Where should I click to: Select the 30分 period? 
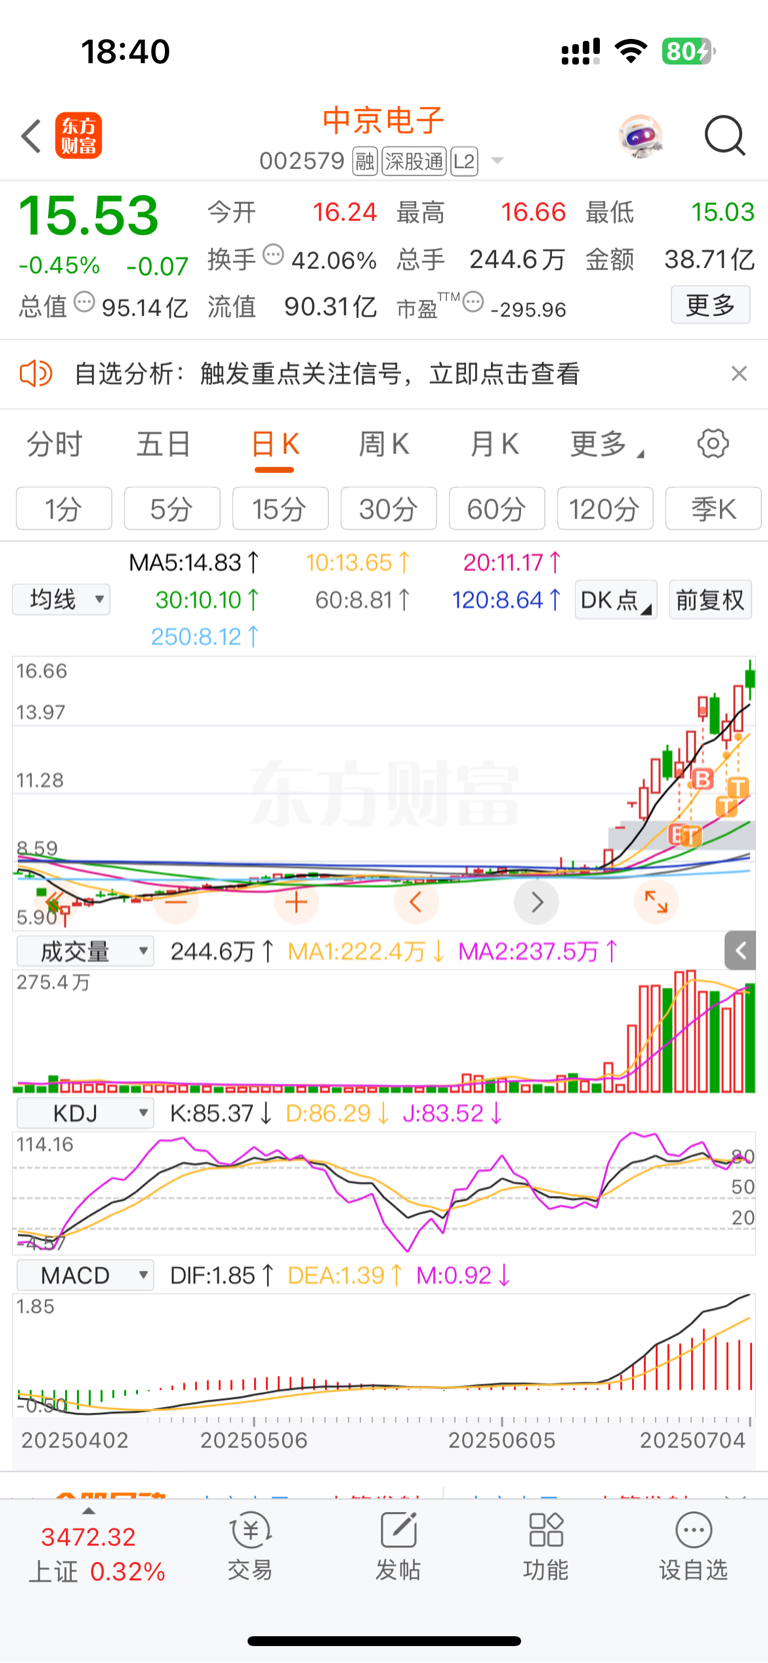point(388,509)
